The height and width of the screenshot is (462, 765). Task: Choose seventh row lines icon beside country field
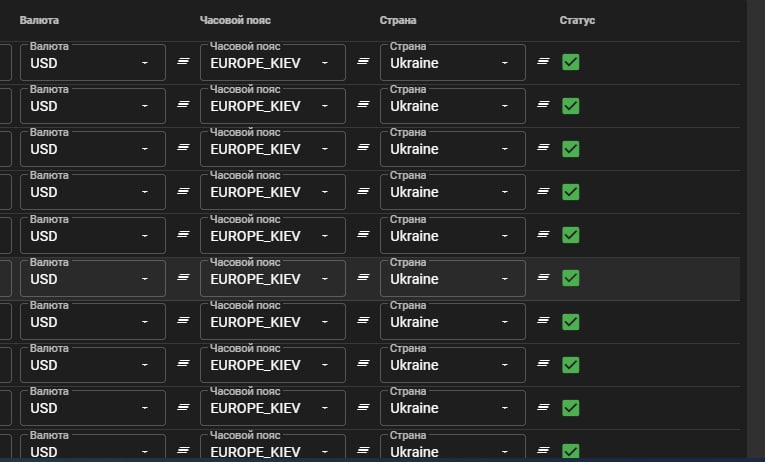click(x=544, y=321)
